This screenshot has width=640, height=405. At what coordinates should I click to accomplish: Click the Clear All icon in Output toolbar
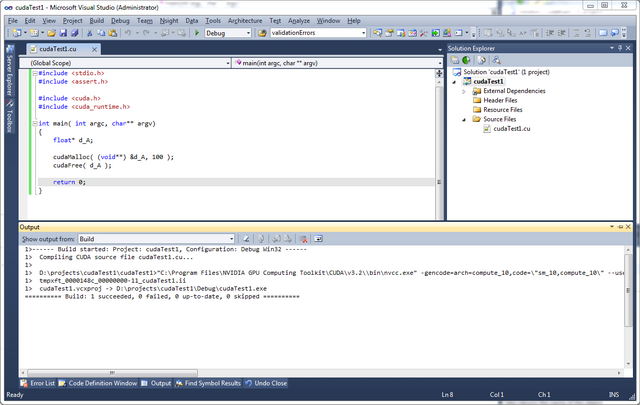pos(303,239)
